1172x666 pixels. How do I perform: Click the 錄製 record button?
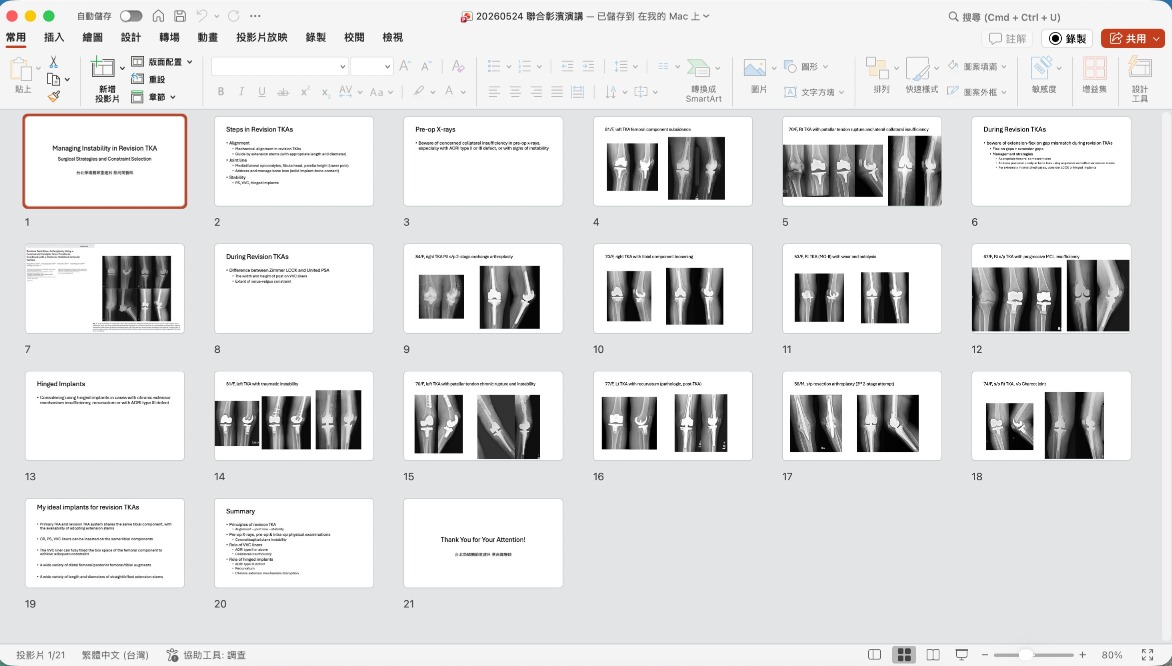[1067, 38]
